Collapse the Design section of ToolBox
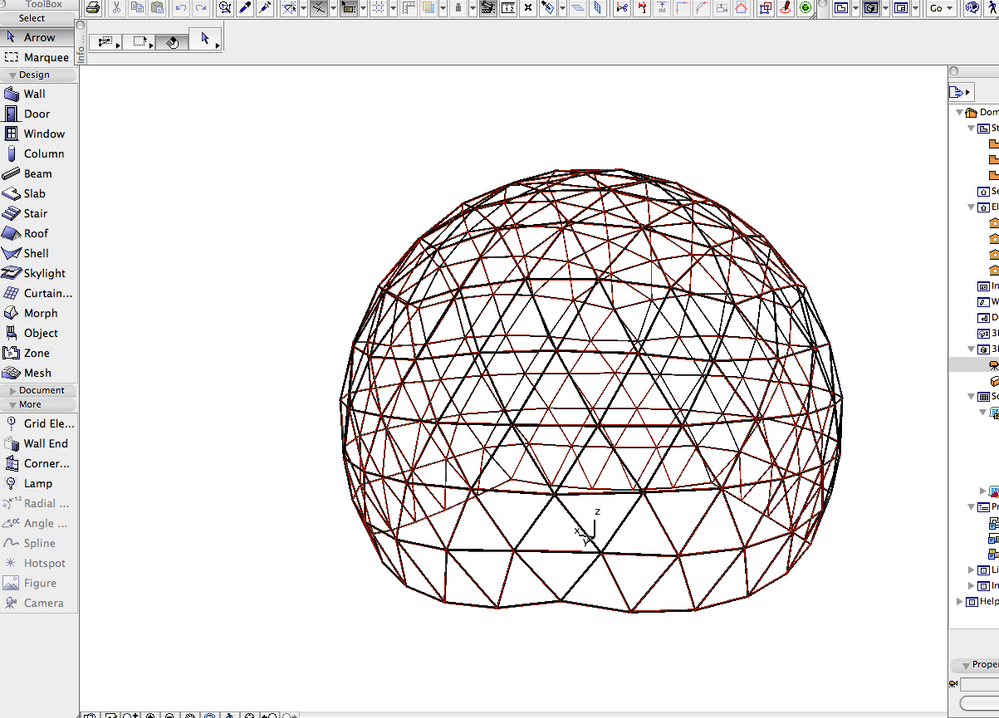Screen dimensions: 999x718 (x=33, y=75)
